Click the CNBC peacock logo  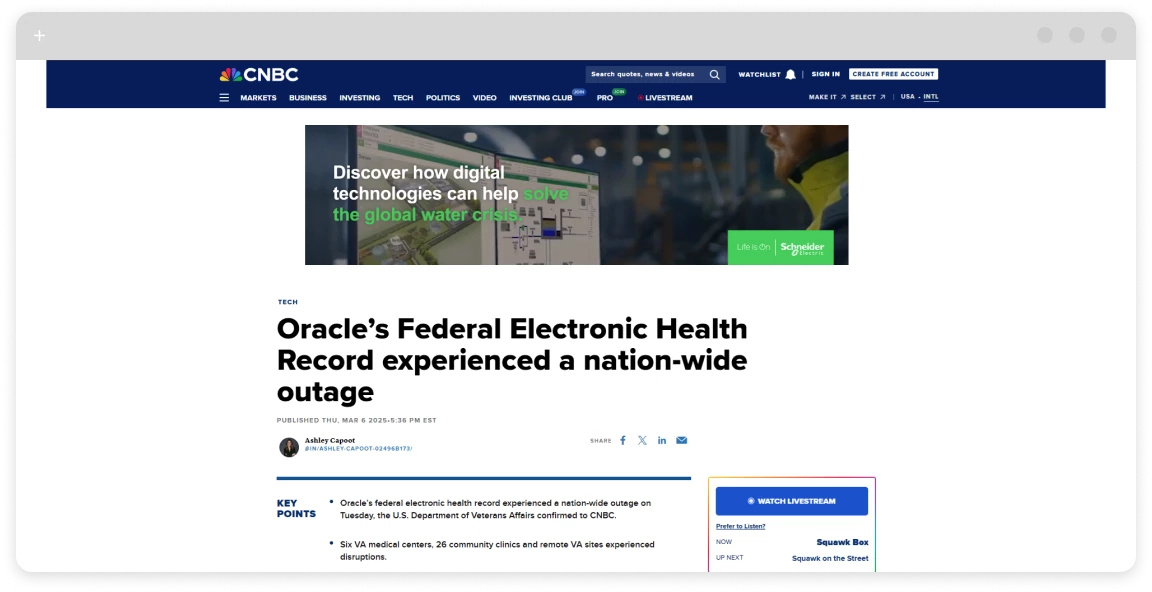[x=259, y=74]
